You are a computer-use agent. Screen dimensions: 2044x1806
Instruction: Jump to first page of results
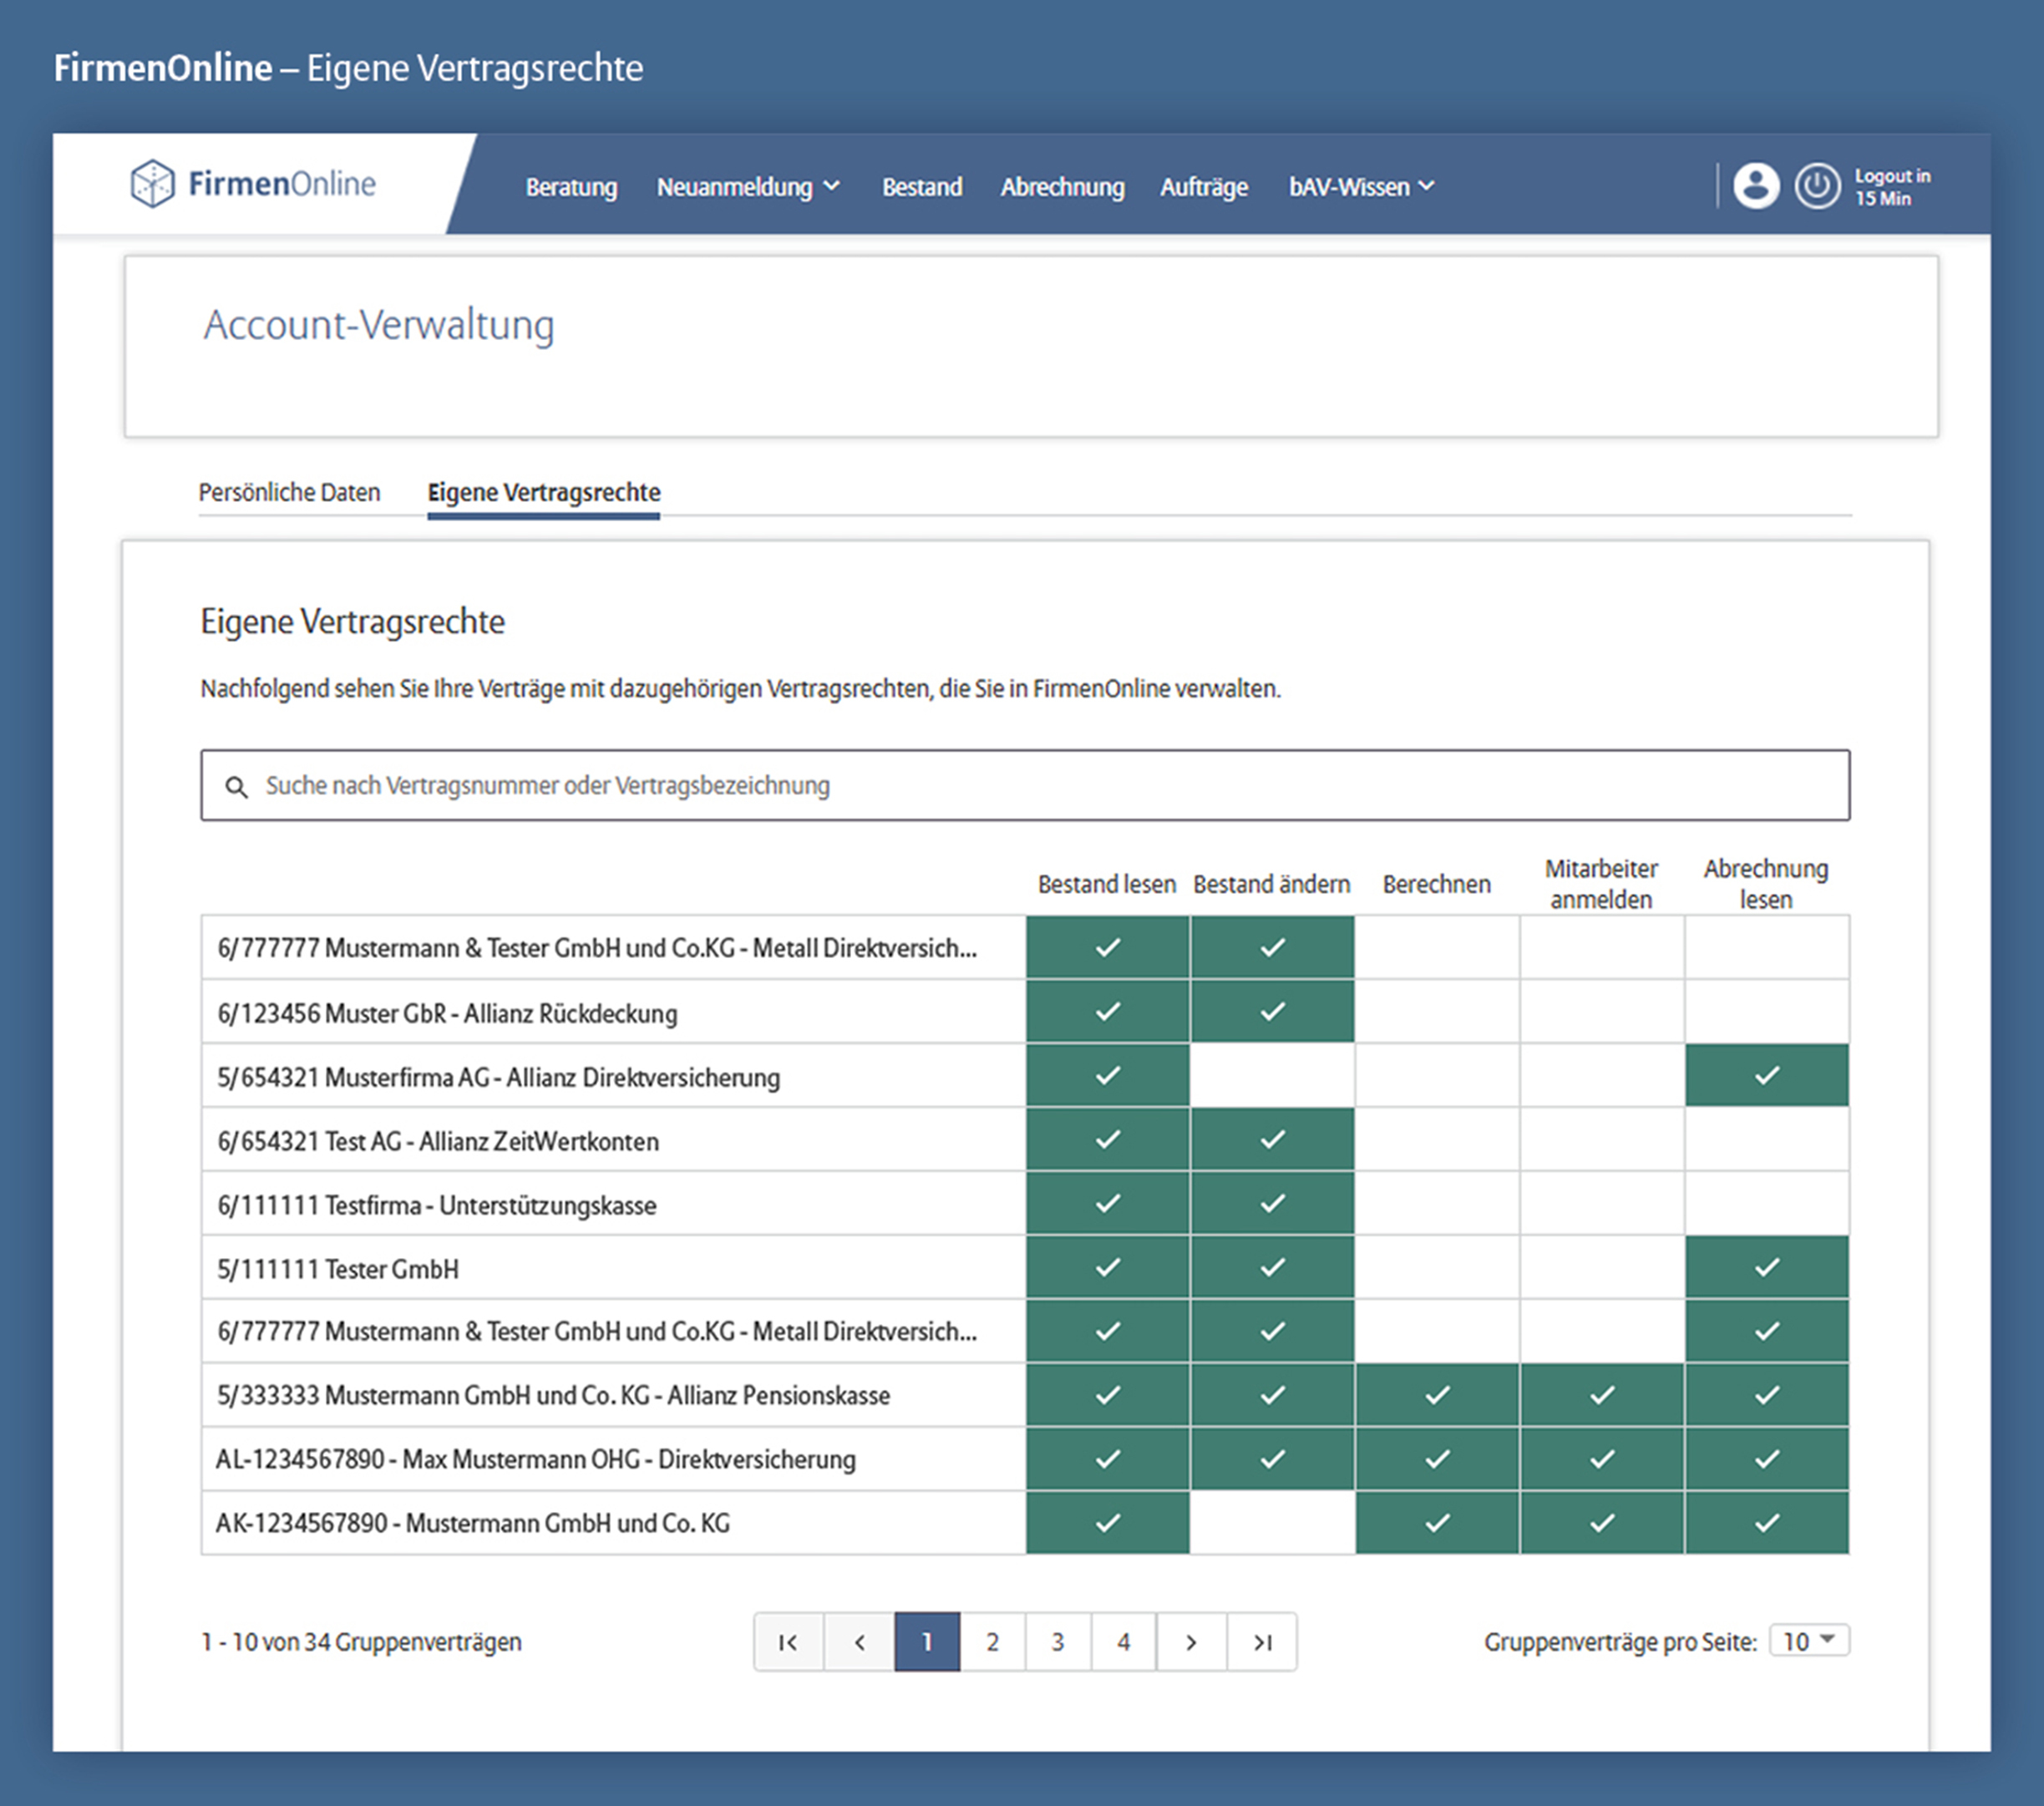coord(788,1642)
